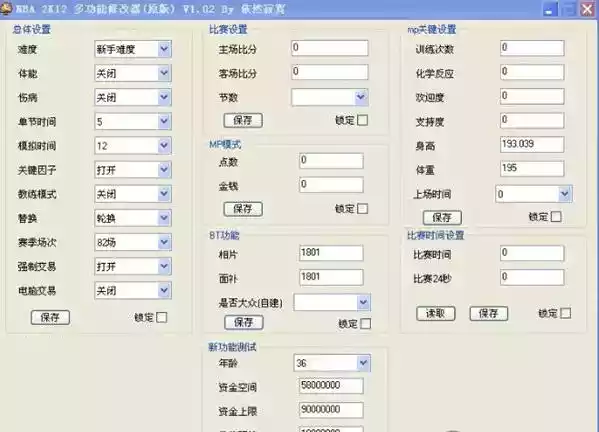Screen dimensions: 599x432
Task: Focus the 客场比分 input field
Action: pyautogui.click(x=330, y=72)
